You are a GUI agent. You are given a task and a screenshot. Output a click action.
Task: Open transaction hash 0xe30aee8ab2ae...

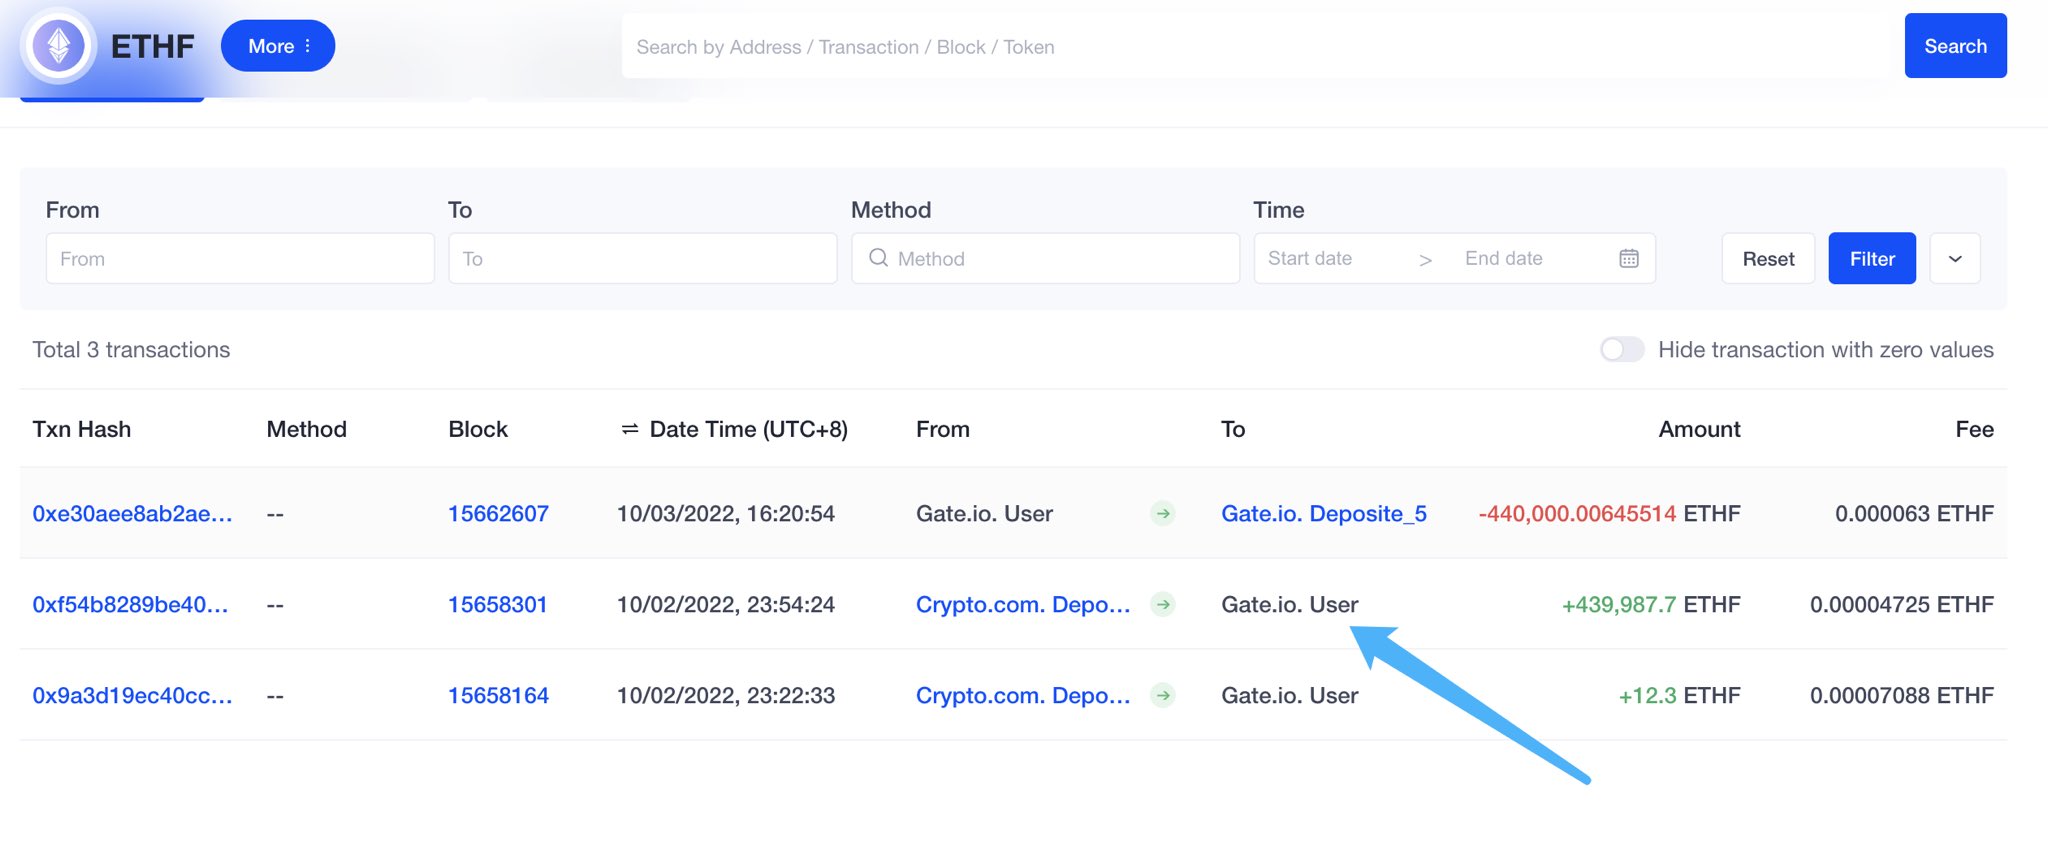(132, 514)
